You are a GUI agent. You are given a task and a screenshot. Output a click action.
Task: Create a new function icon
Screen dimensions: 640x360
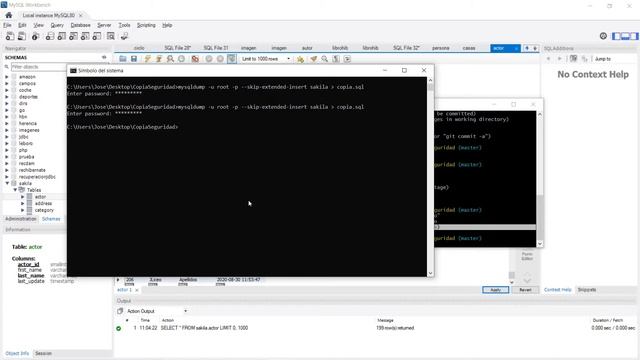click(x=97, y=36)
